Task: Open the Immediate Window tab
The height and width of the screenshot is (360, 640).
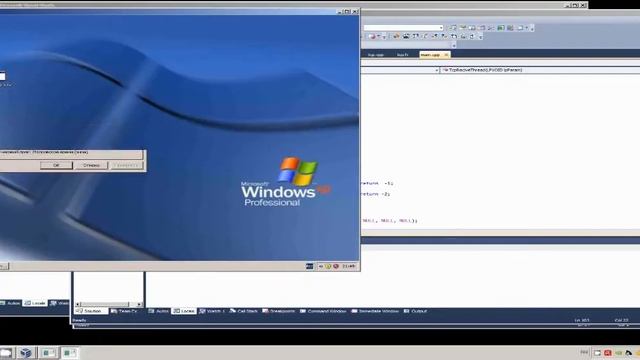Action: point(375,311)
